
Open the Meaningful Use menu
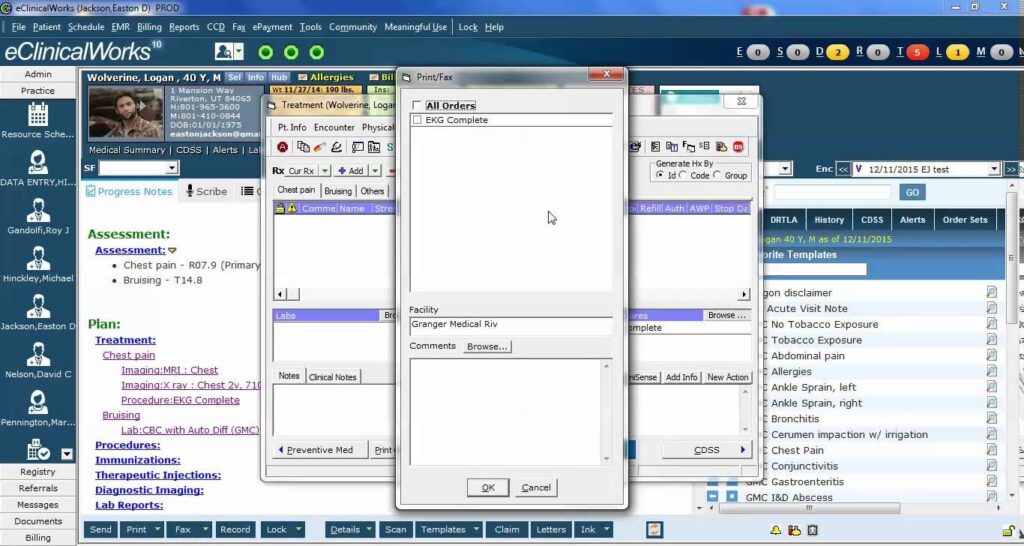[x=415, y=27]
